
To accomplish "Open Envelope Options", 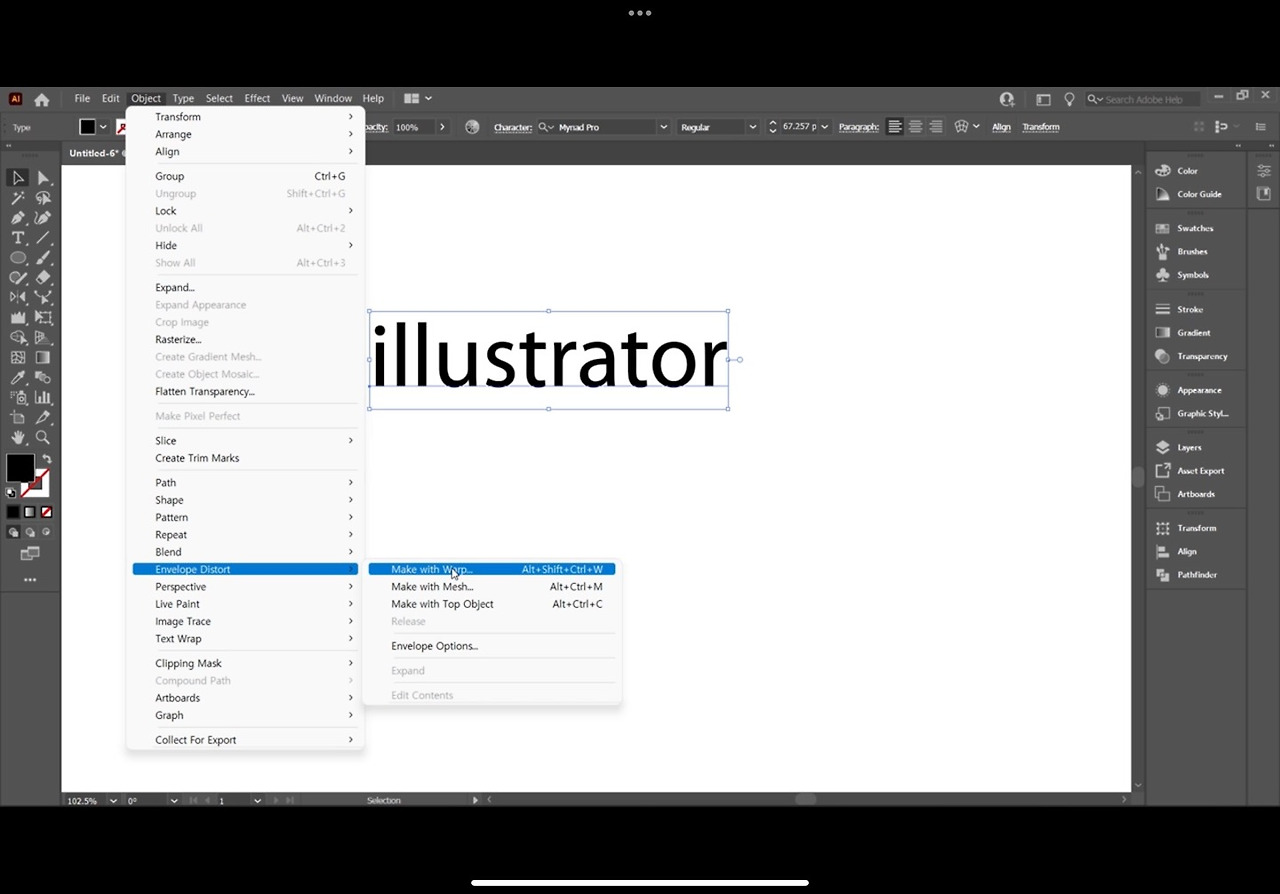I will pyautogui.click(x=491, y=646).
